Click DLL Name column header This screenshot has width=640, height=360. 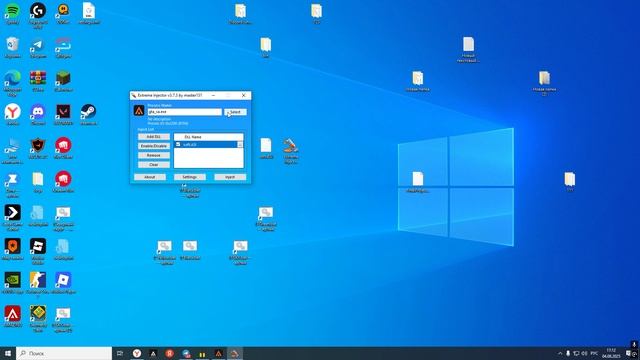209,137
